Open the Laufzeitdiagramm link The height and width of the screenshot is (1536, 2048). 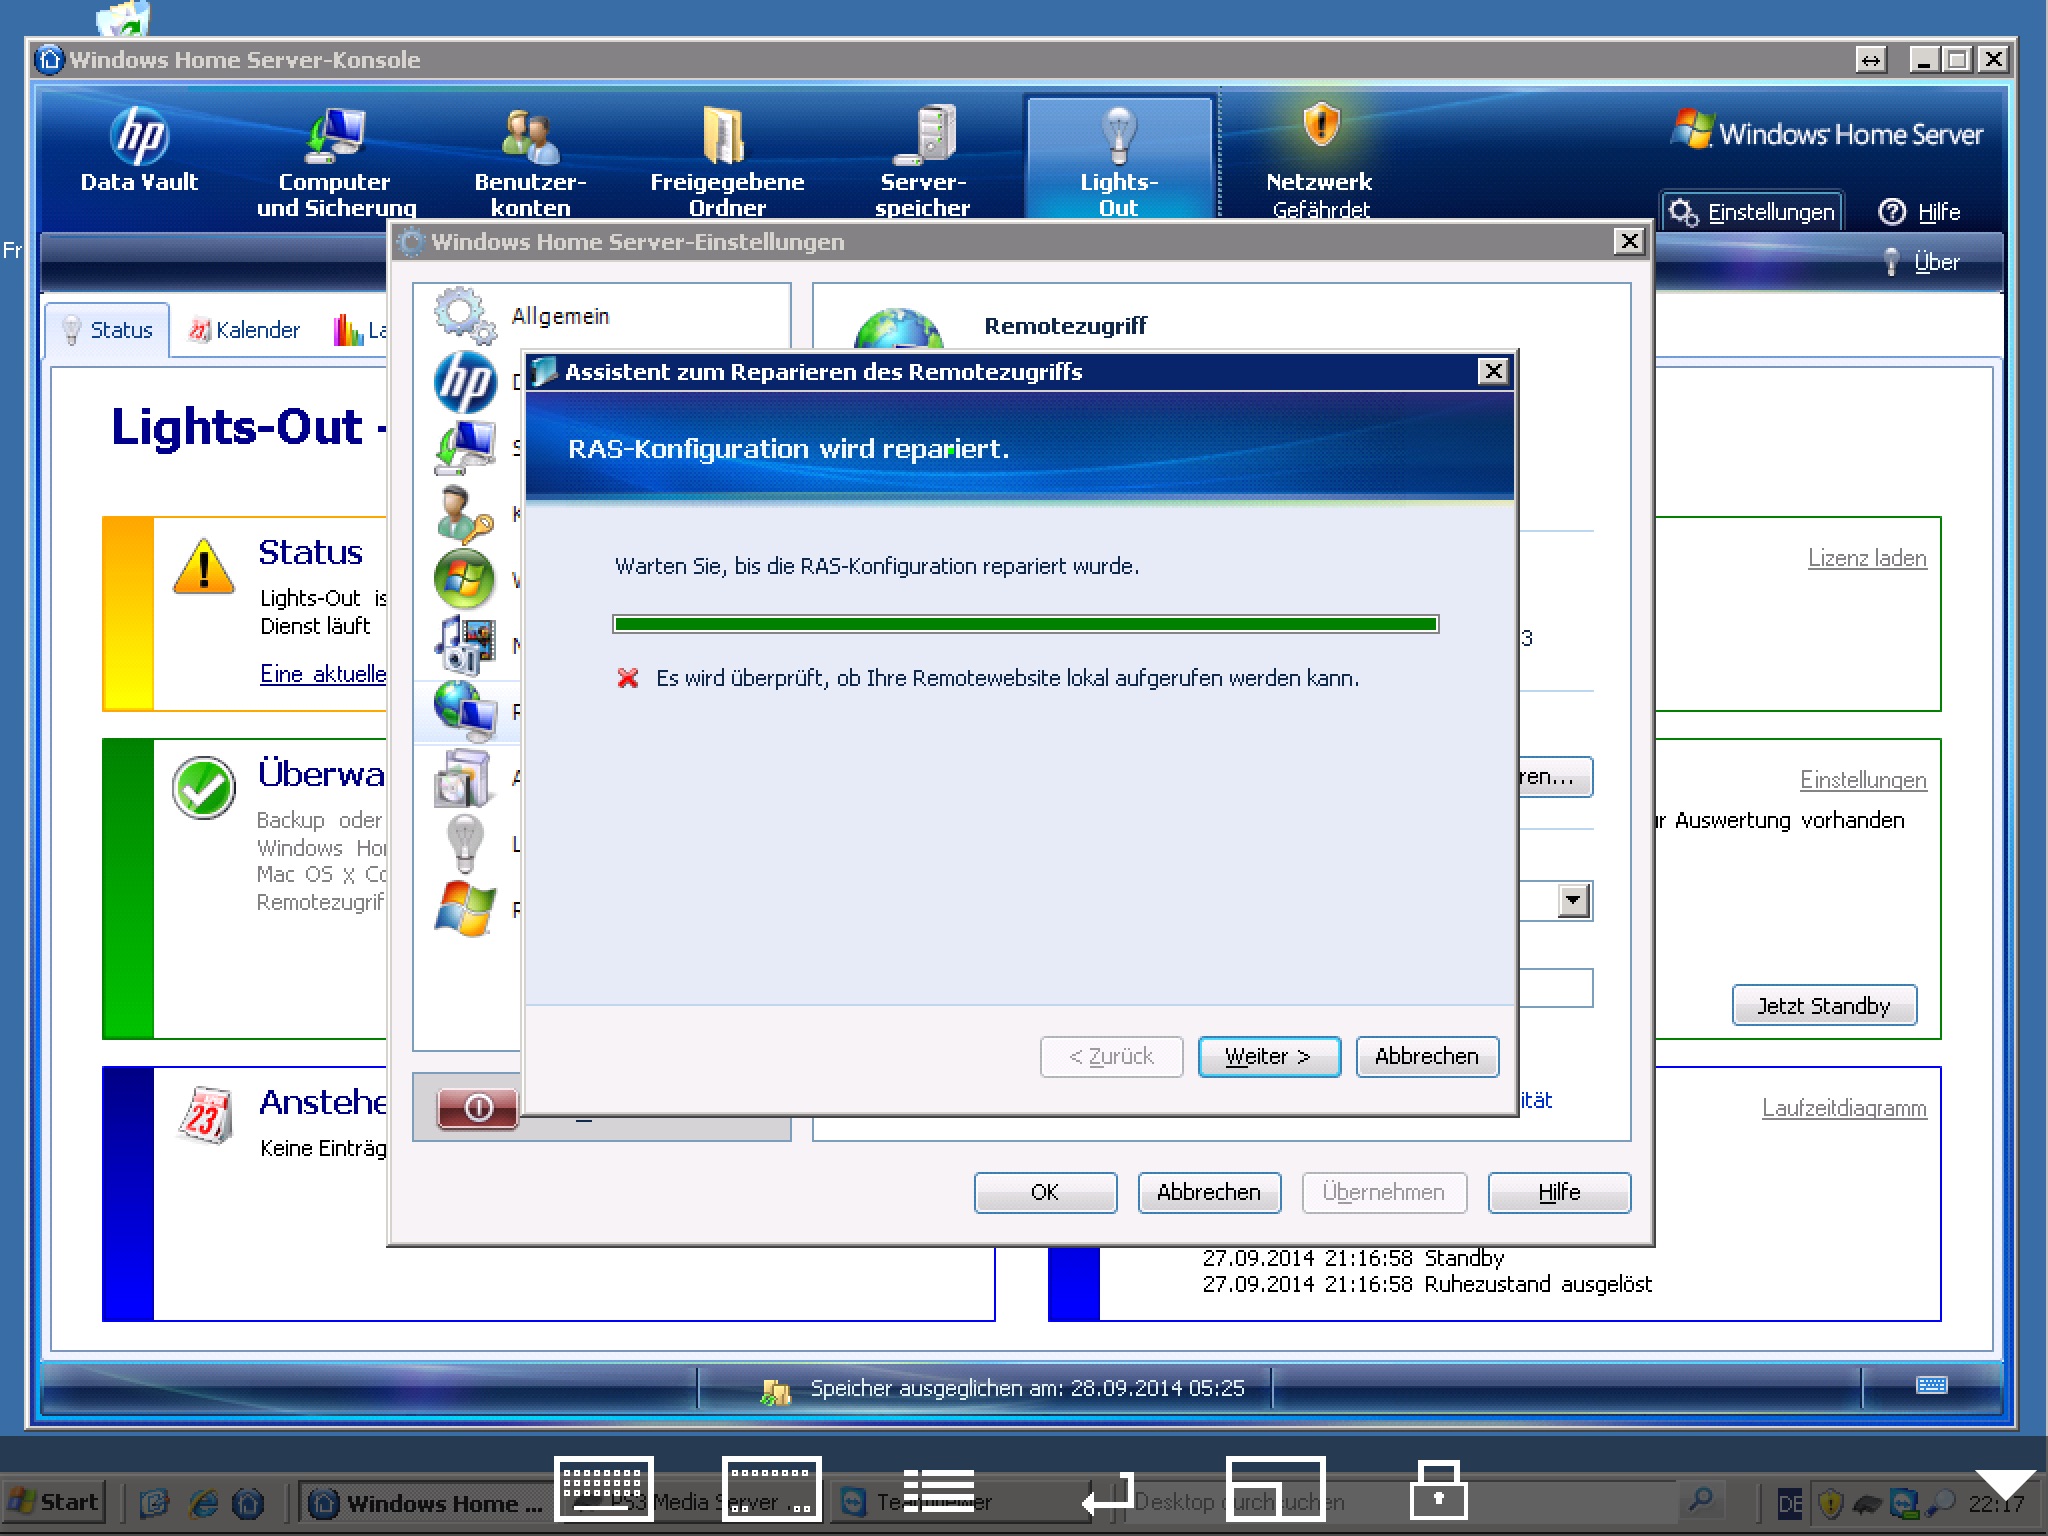1843,1108
